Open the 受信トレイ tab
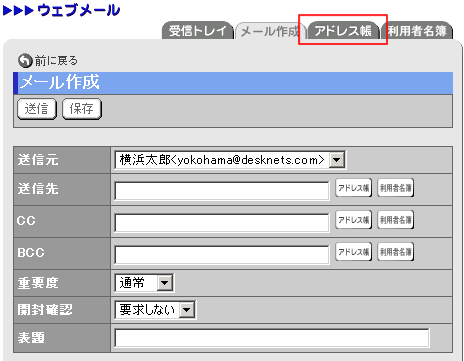 pyautogui.click(x=198, y=31)
